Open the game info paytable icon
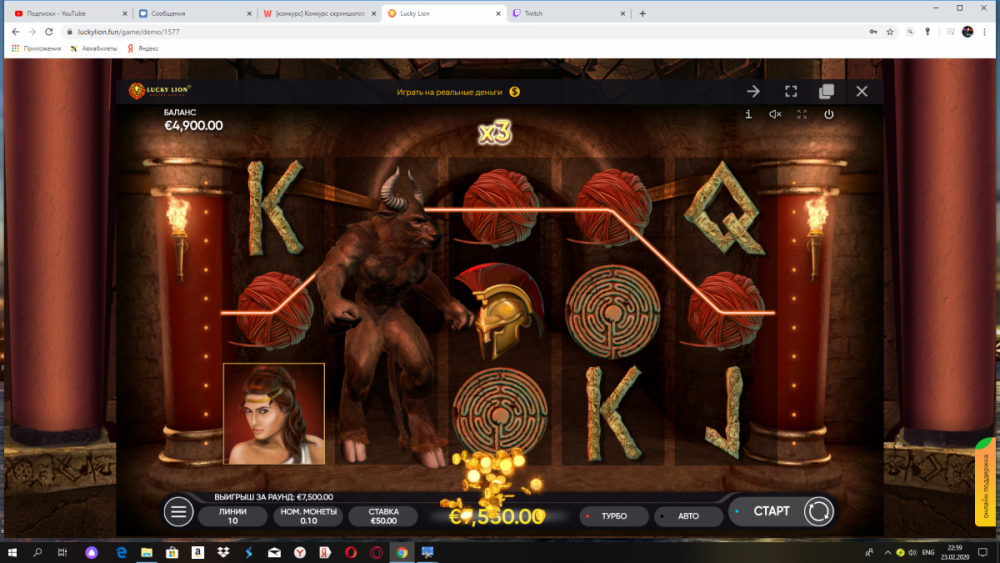The width and height of the screenshot is (1000, 563). 748,115
